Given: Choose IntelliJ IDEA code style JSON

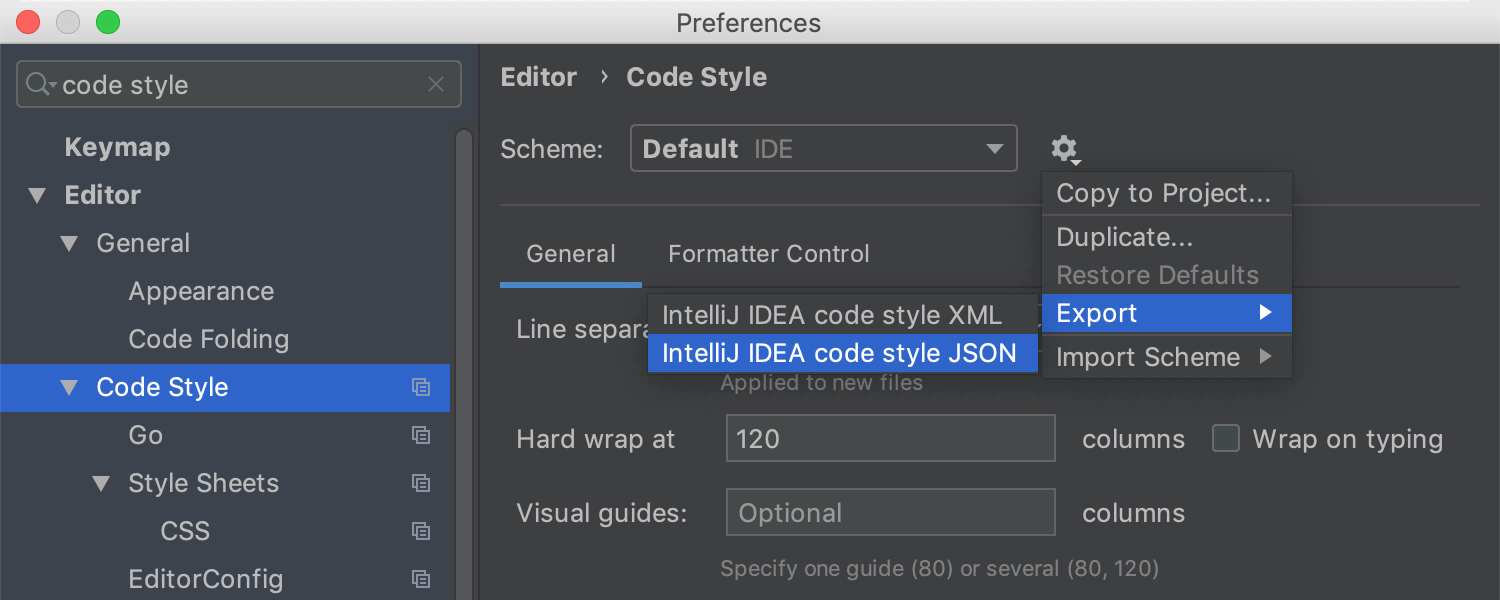Looking at the screenshot, I should (839, 353).
